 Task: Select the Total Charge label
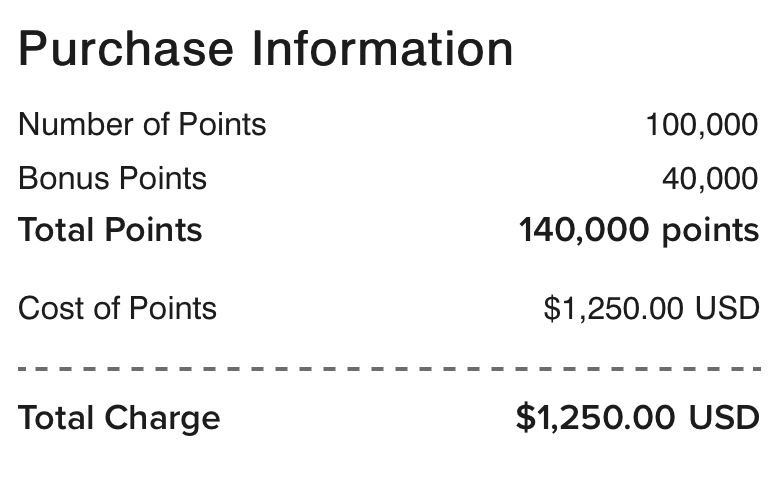pos(119,417)
